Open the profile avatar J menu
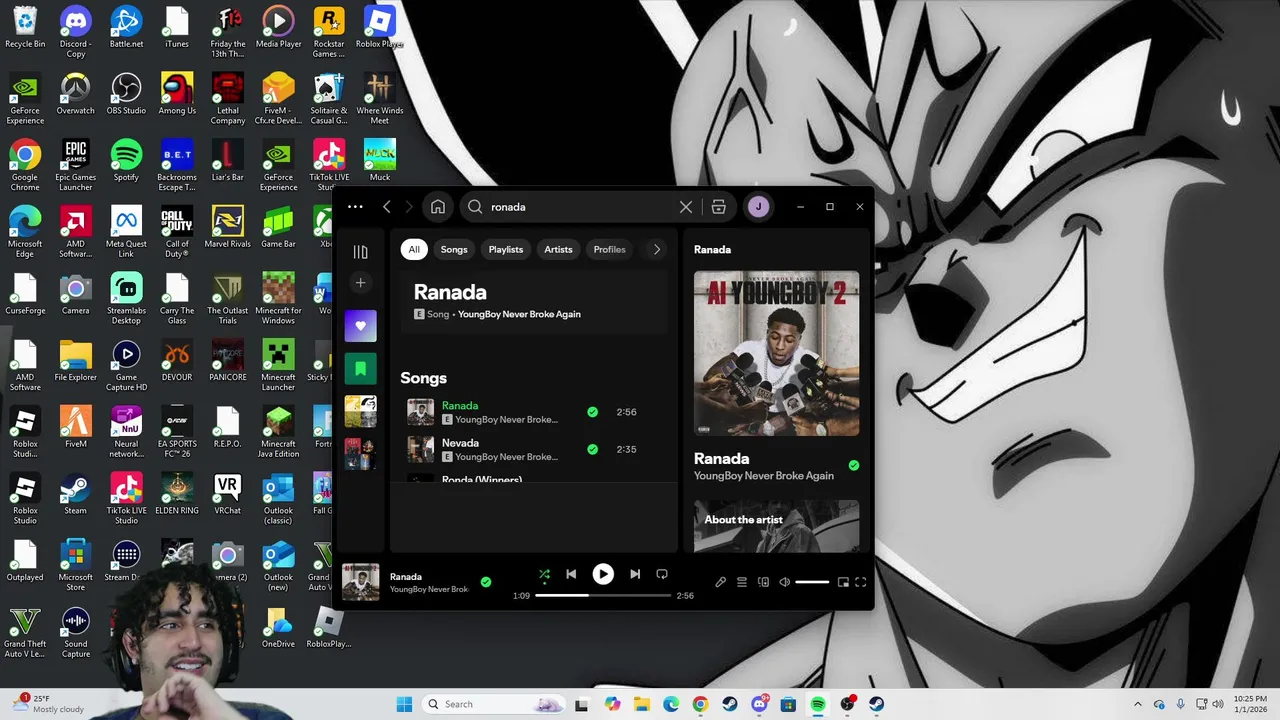This screenshot has width=1280, height=720. click(758, 207)
